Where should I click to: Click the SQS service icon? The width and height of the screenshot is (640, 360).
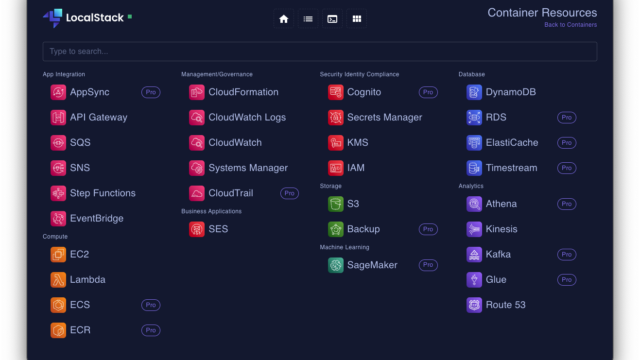point(58,143)
